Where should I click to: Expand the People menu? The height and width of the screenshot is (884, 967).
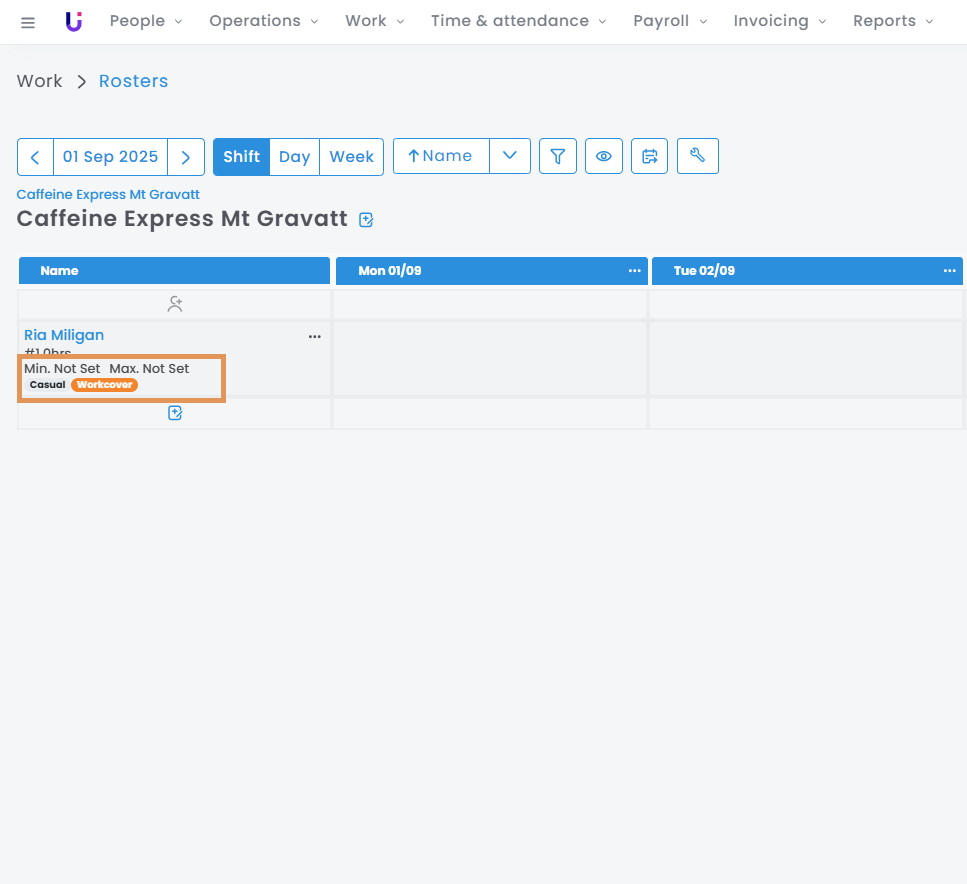146,21
